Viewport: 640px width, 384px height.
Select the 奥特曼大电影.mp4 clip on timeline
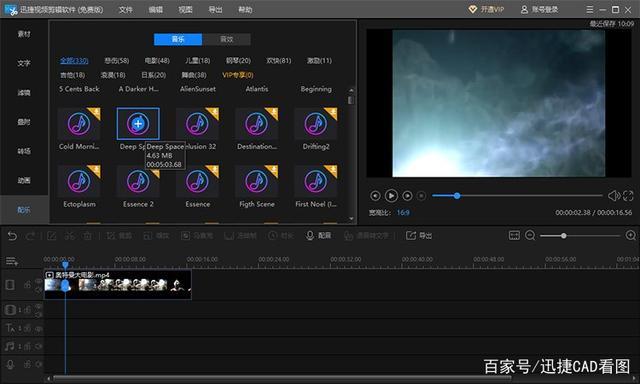coord(118,284)
